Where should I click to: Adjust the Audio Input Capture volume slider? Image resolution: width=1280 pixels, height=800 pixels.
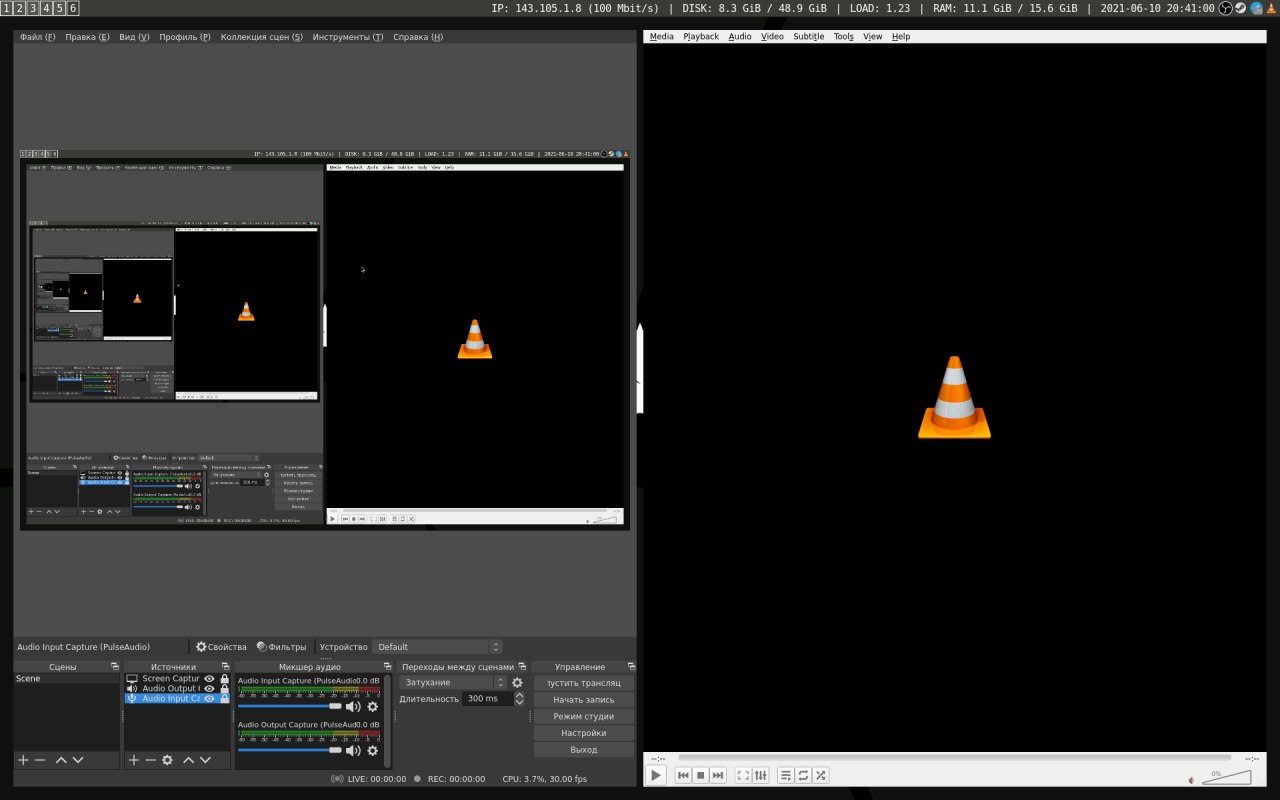click(290, 707)
